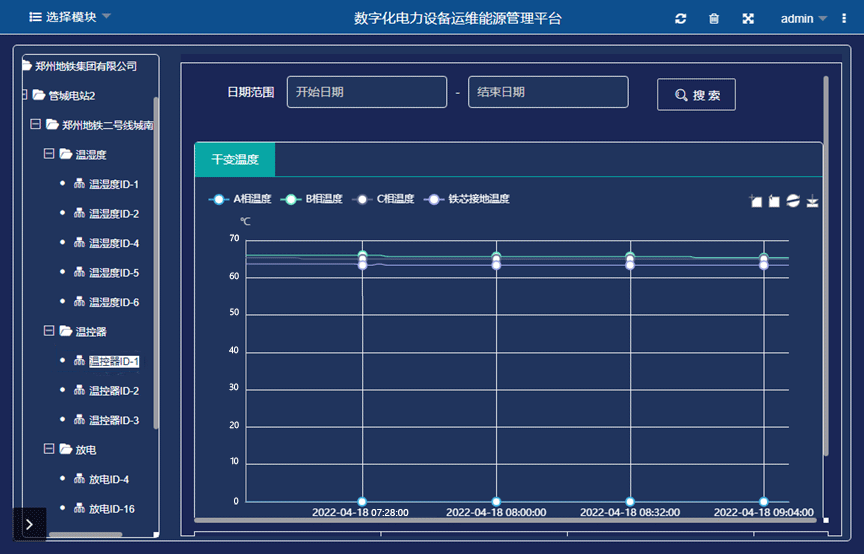This screenshot has width=864, height=554.
Task: Click the refresh icon in the header
Action: [681, 19]
